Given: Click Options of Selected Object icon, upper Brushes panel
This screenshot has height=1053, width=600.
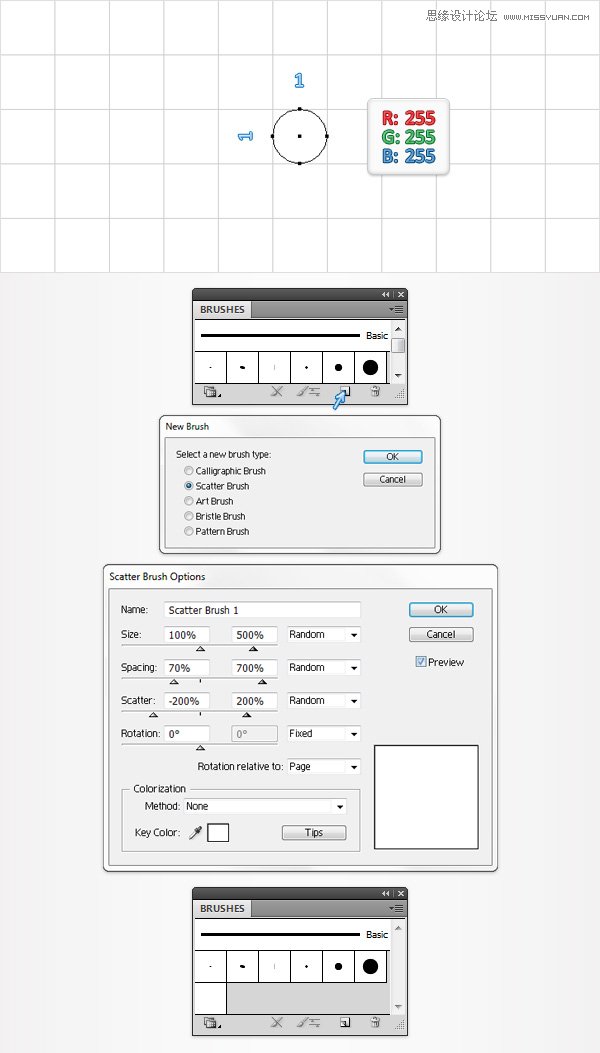Looking at the screenshot, I should (308, 392).
